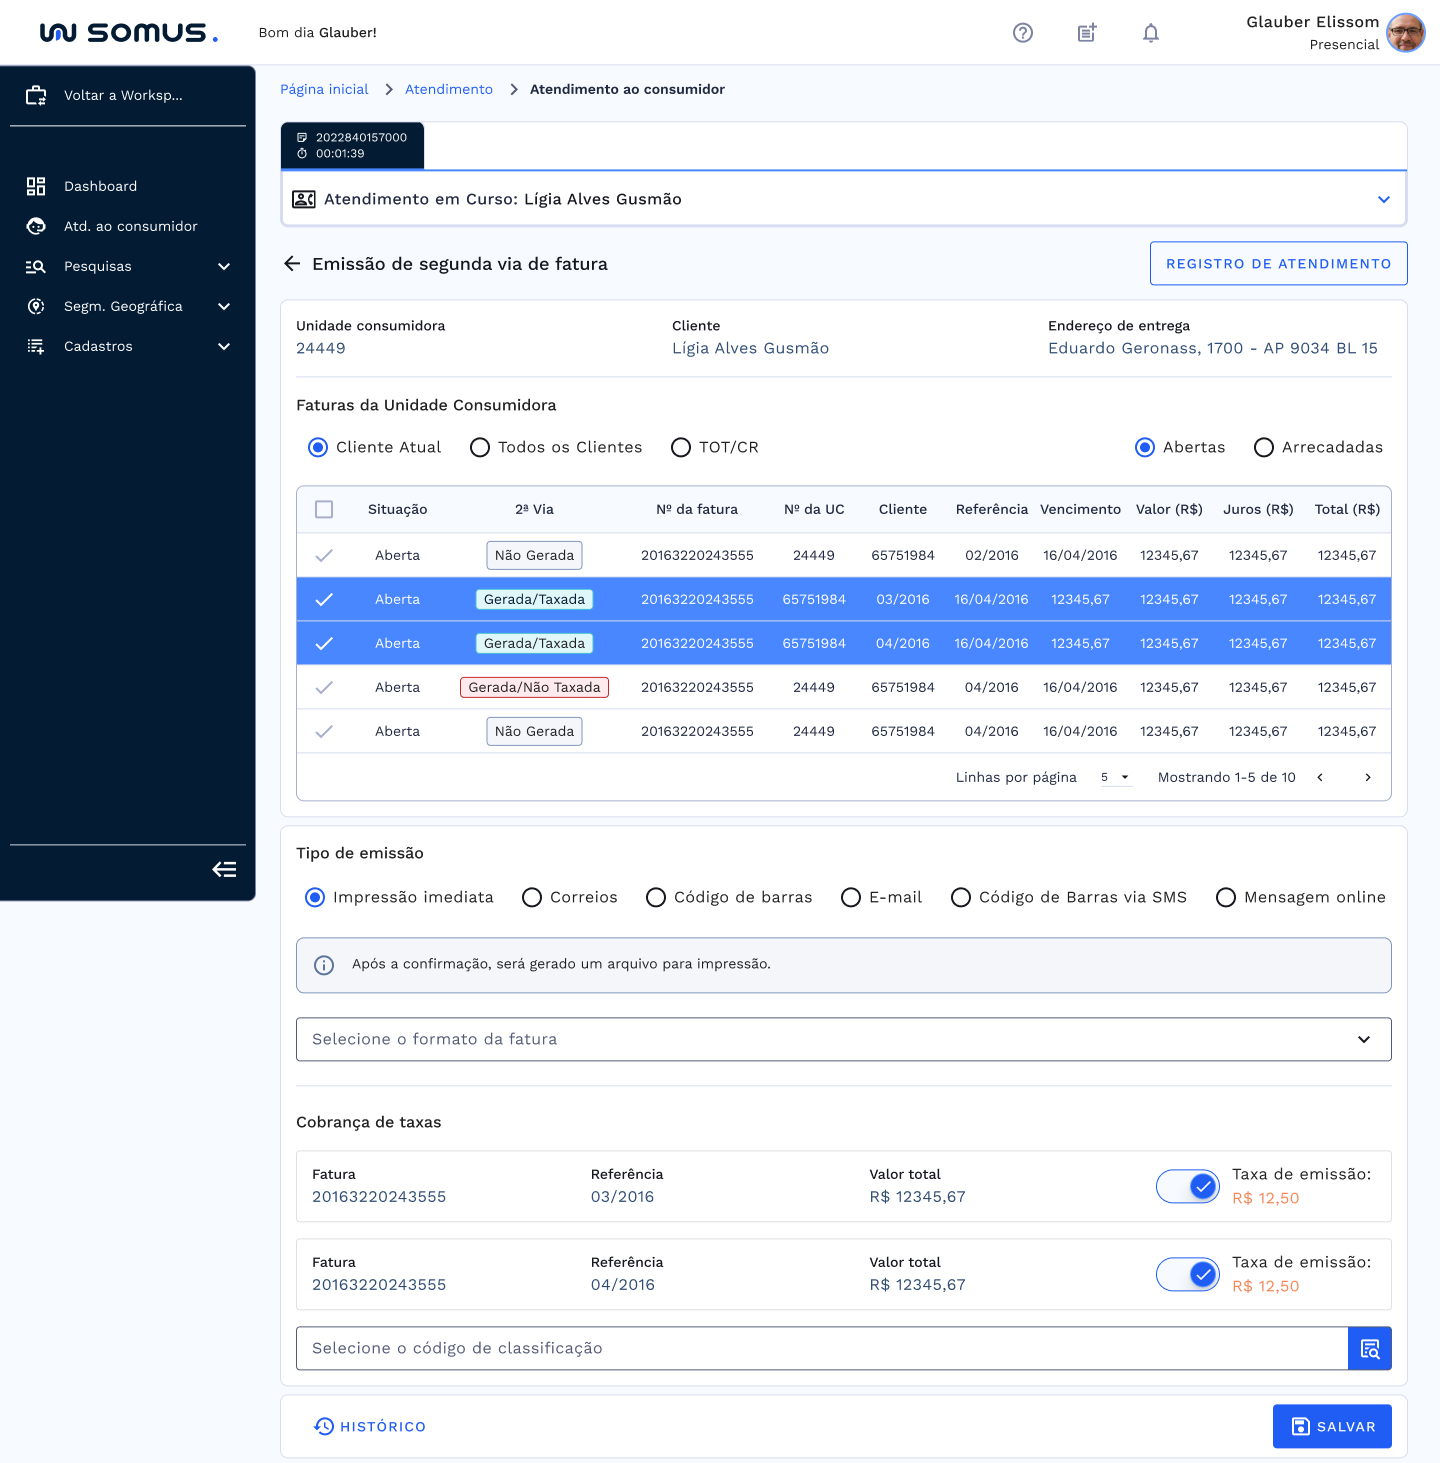This screenshot has height=1463, width=1440.
Task: Select the Todos os Clientes radio option
Action: coord(480,448)
